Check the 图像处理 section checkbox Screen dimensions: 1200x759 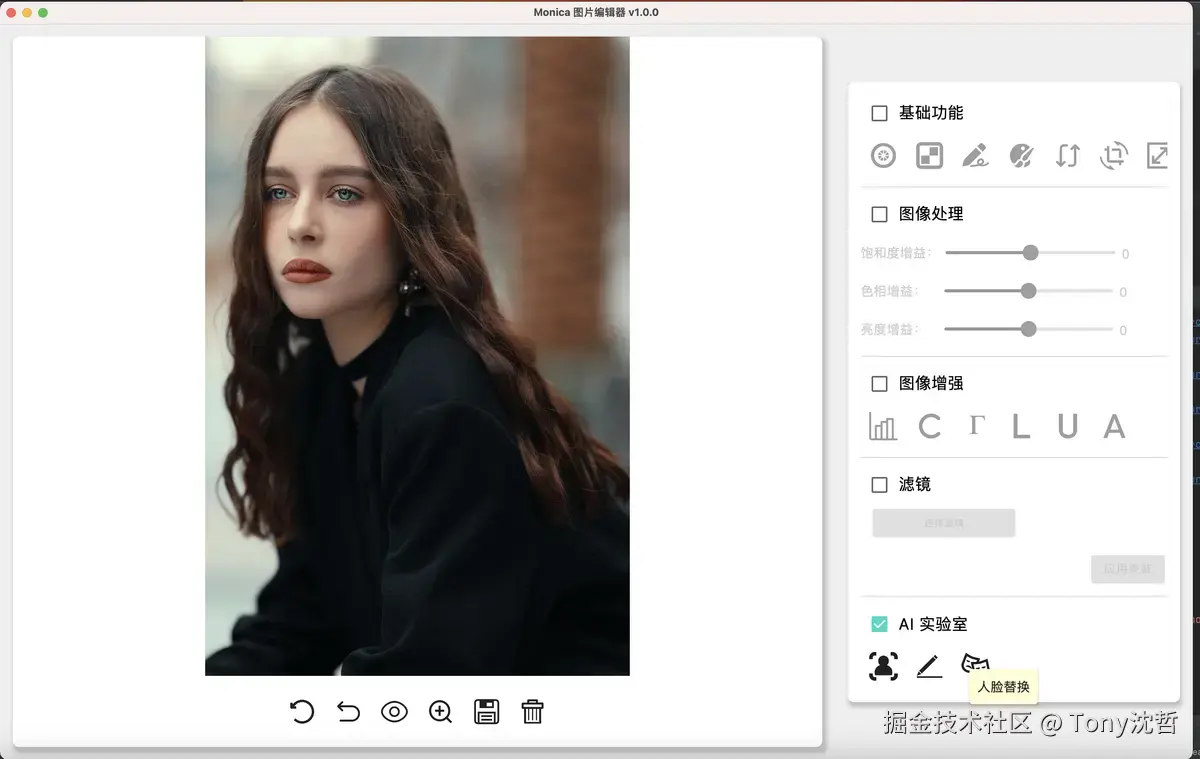(879, 213)
